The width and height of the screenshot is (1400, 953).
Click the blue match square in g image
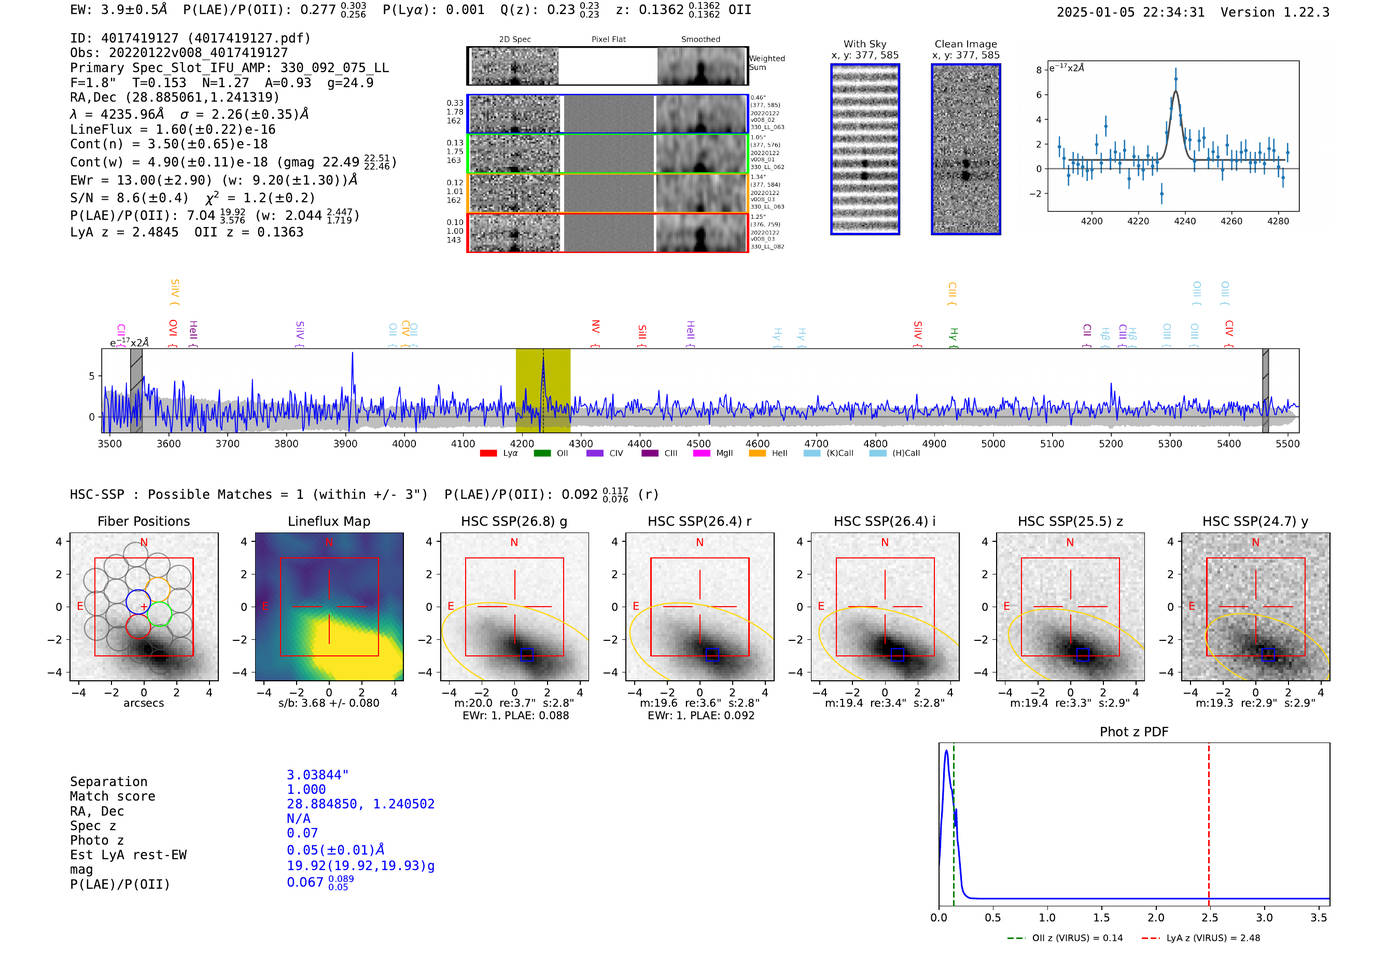[527, 654]
